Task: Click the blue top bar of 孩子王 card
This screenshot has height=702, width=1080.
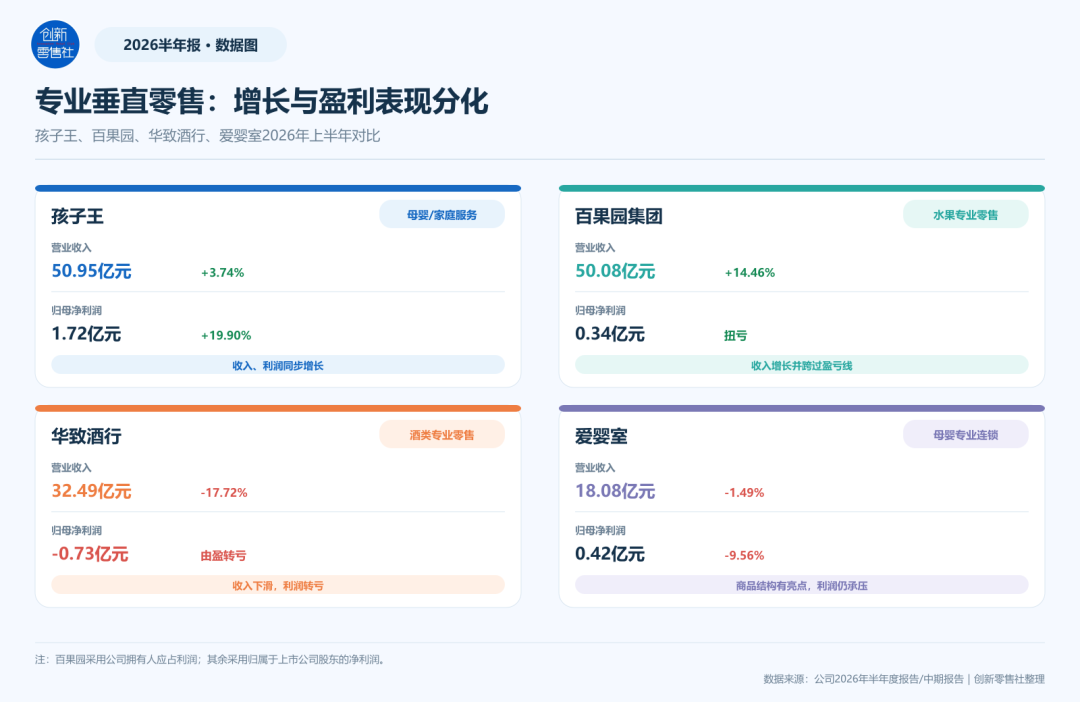Action: pyautogui.click(x=278, y=188)
